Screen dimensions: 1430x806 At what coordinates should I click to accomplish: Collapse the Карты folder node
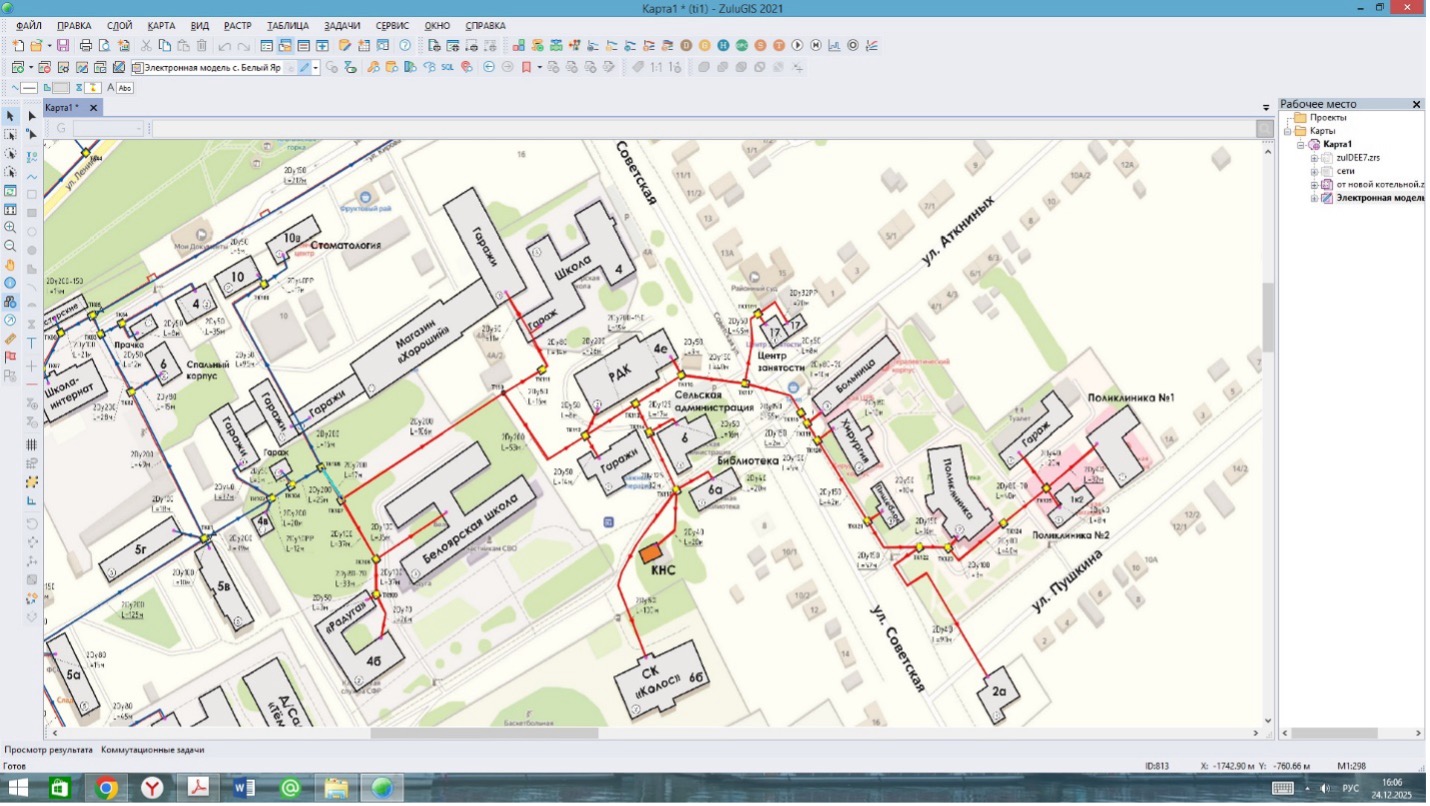1289,131
